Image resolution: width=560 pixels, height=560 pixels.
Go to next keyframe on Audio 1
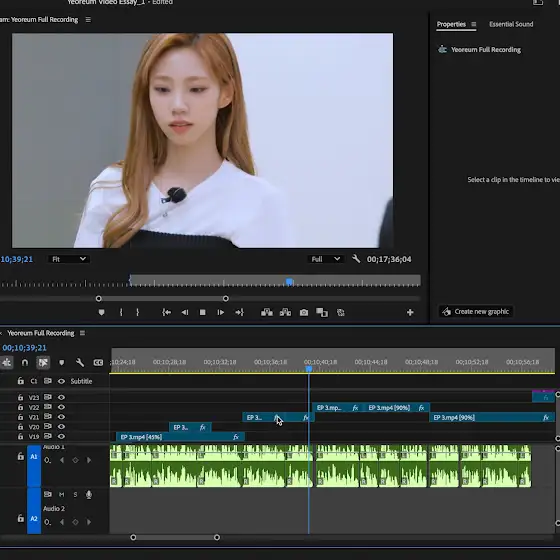[89, 460]
